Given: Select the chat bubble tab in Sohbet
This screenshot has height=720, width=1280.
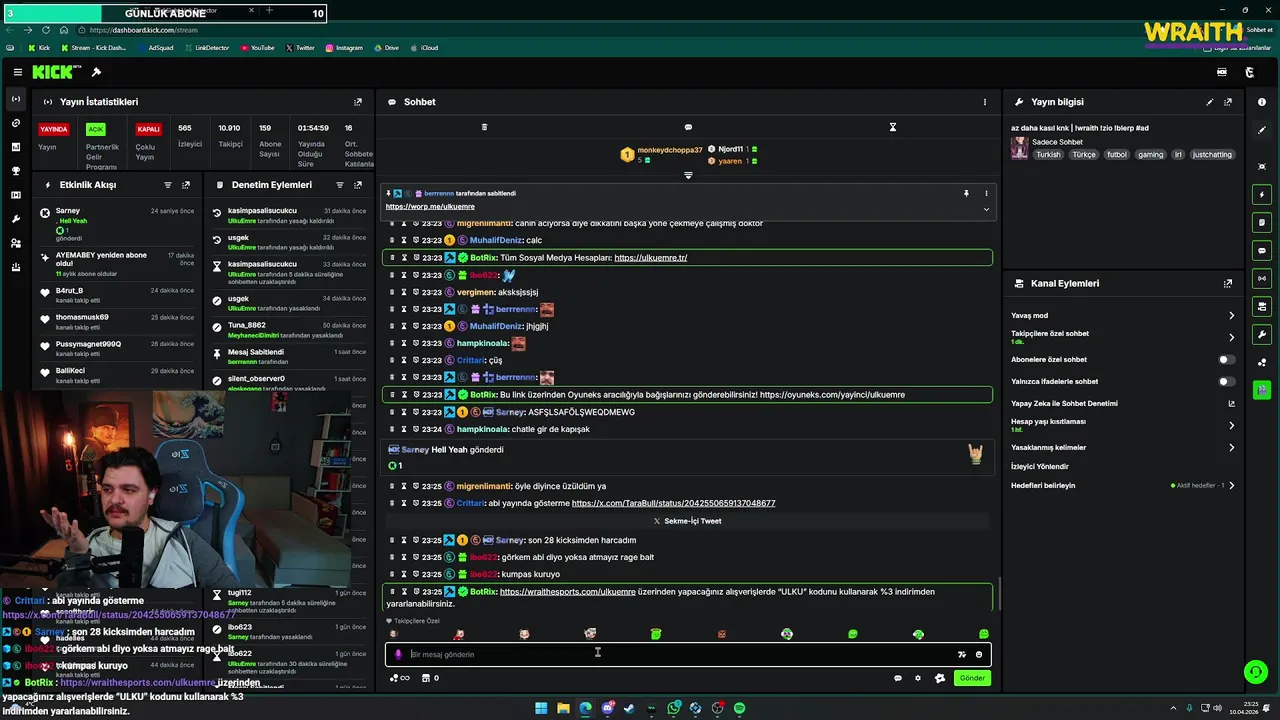Looking at the screenshot, I should pyautogui.click(x=688, y=127).
